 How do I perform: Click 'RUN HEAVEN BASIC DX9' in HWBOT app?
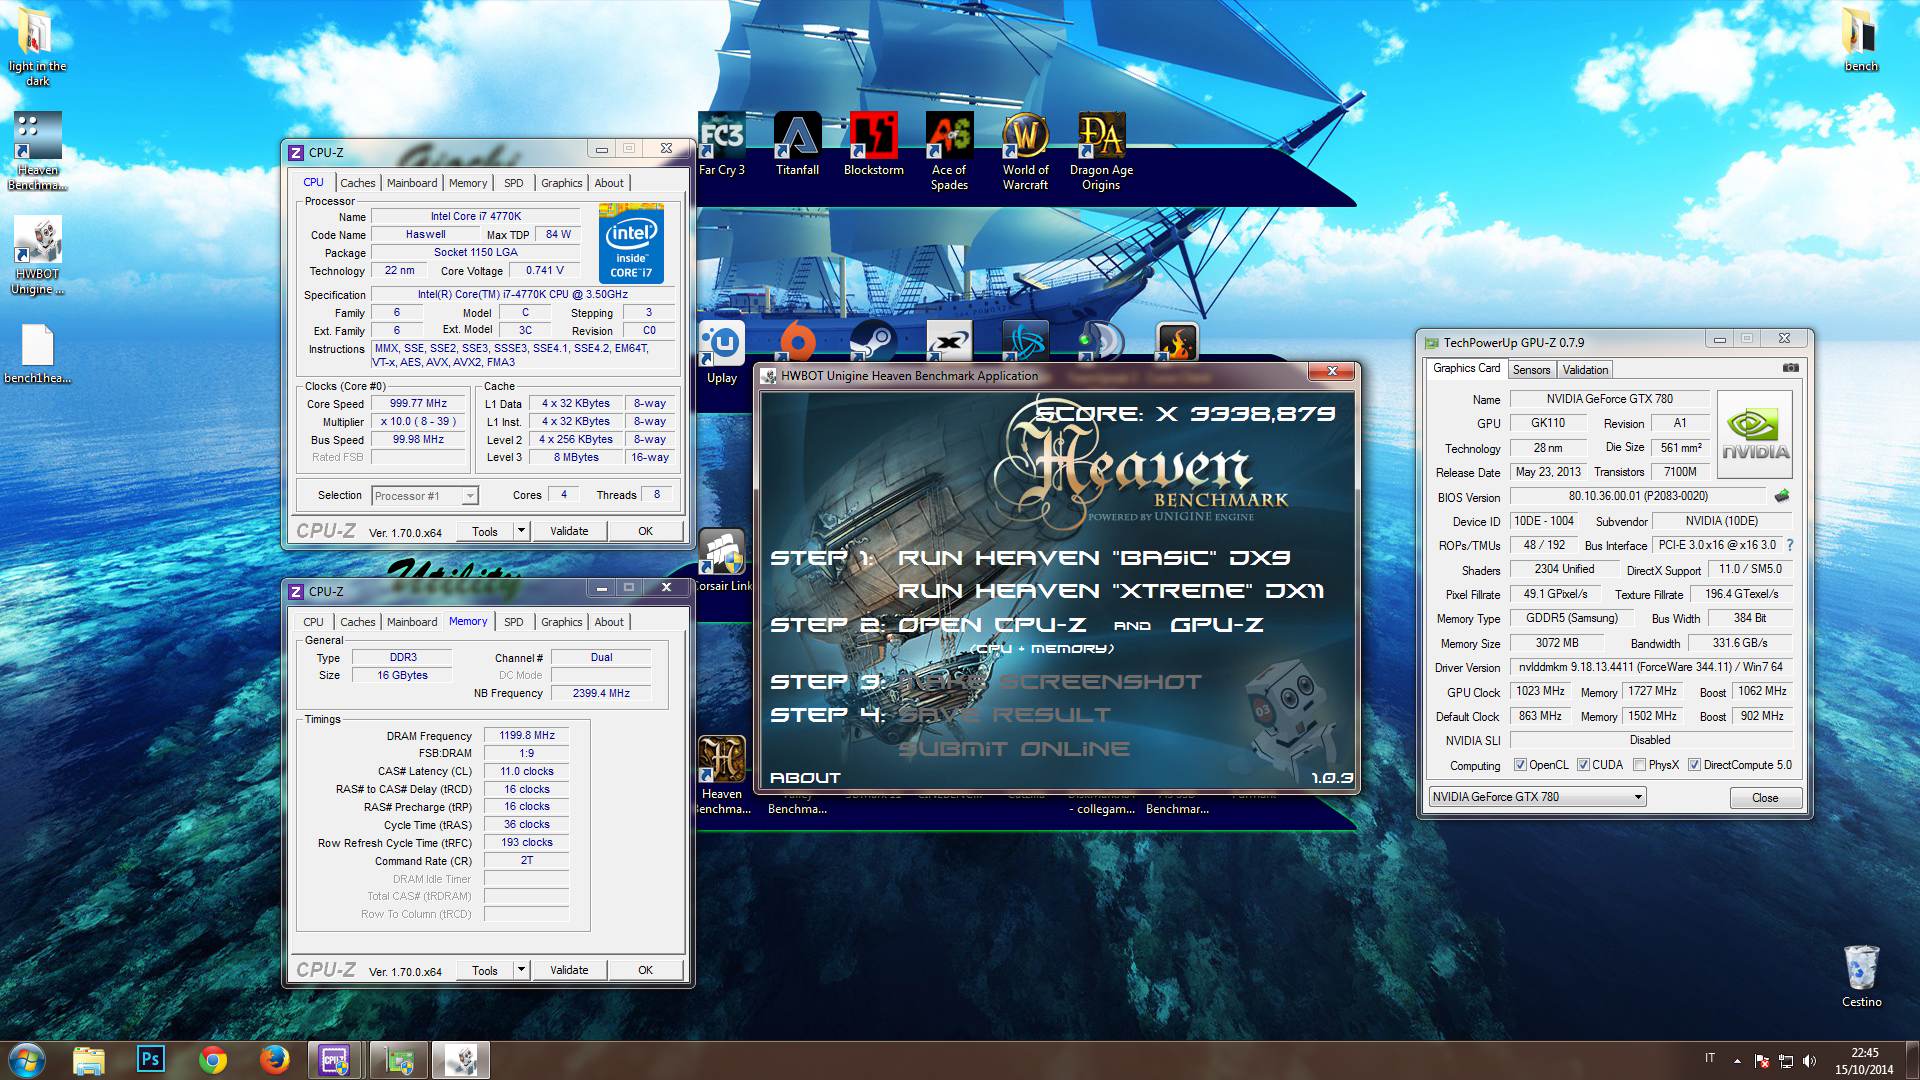click(1094, 558)
